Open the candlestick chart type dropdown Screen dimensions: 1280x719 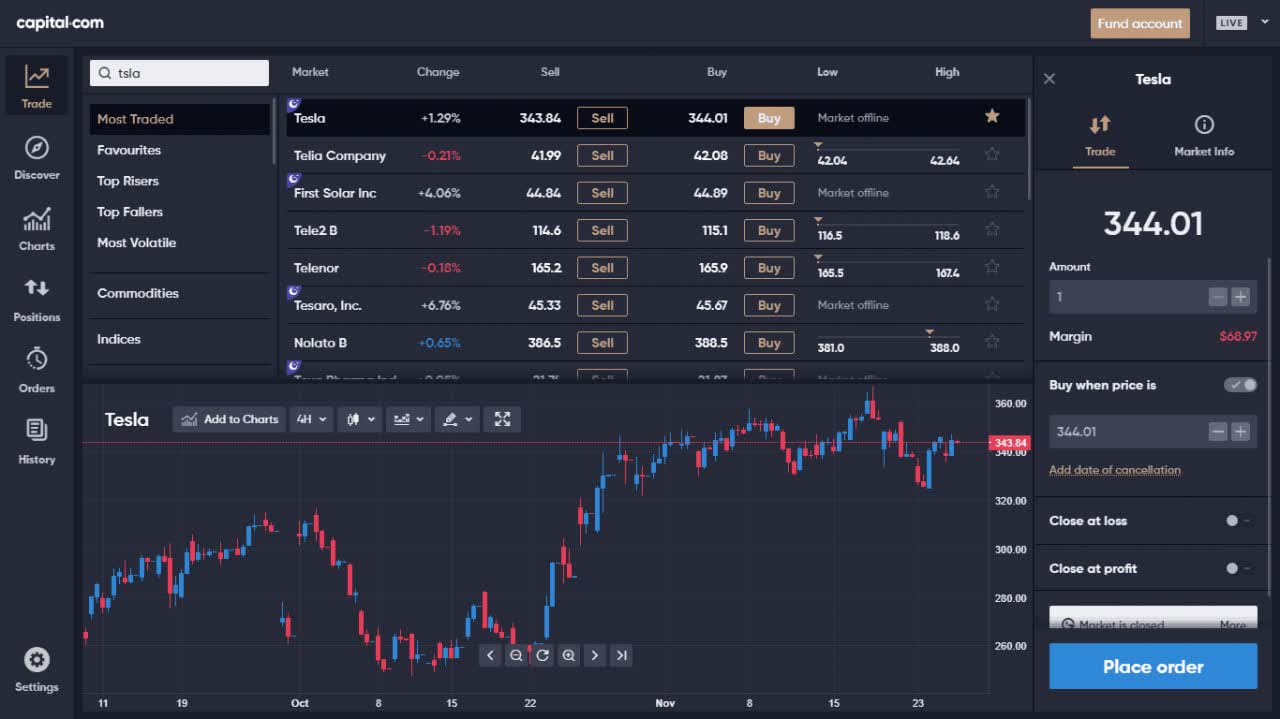tap(359, 419)
